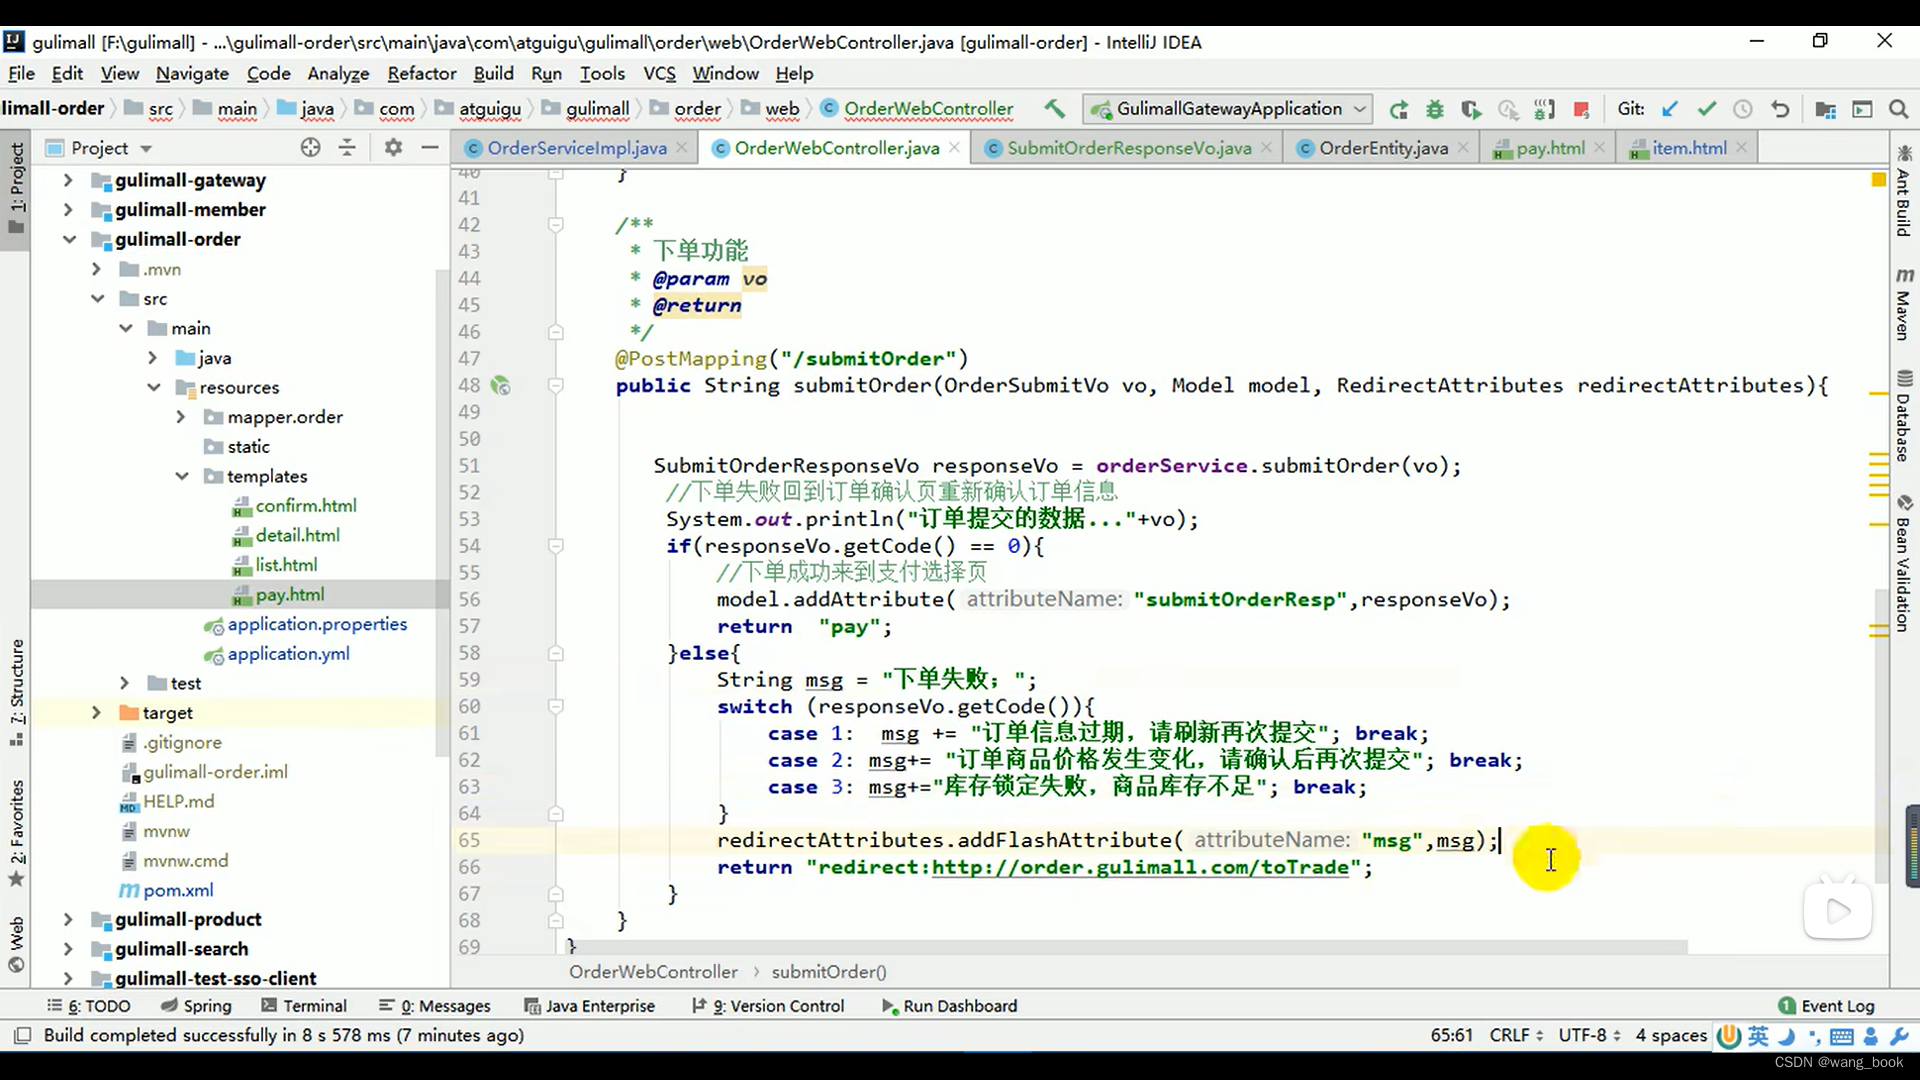Image resolution: width=1920 pixels, height=1080 pixels.
Task: Click the Git update project arrow
Action: tap(1670, 109)
